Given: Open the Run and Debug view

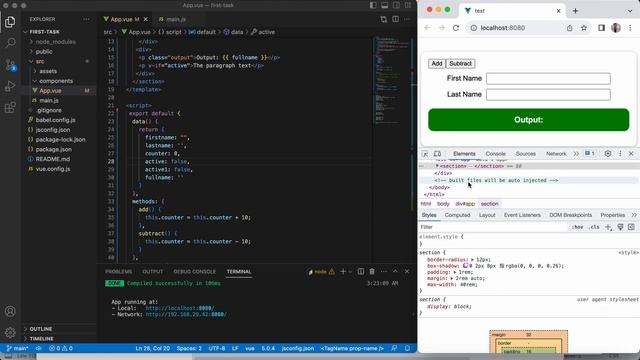Looking at the screenshot, I should click(x=10, y=86).
